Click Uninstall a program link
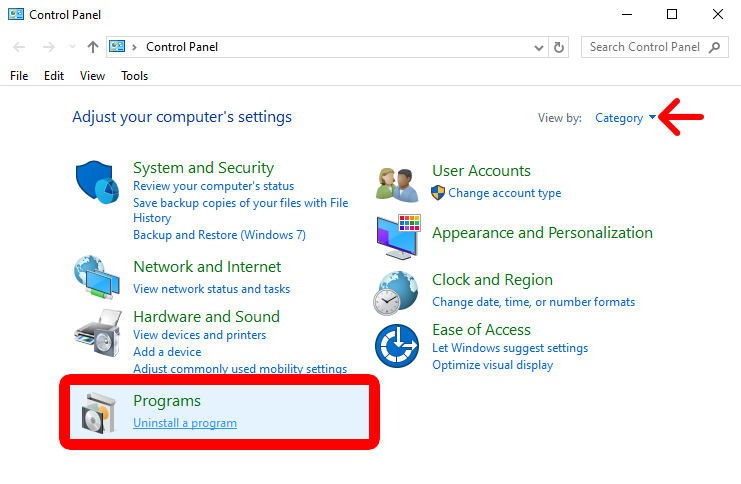This screenshot has height=484, width=741. coord(185,423)
